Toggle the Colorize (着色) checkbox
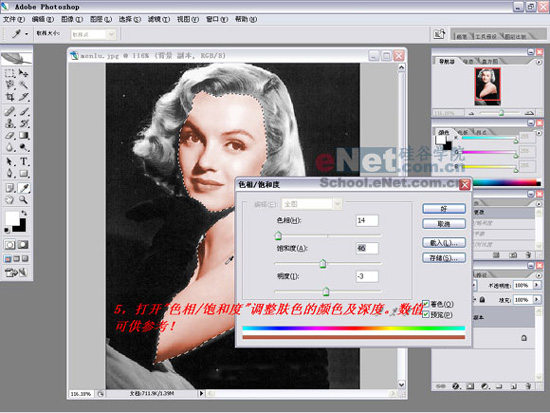Viewport: 550px width, 413px height. click(426, 304)
